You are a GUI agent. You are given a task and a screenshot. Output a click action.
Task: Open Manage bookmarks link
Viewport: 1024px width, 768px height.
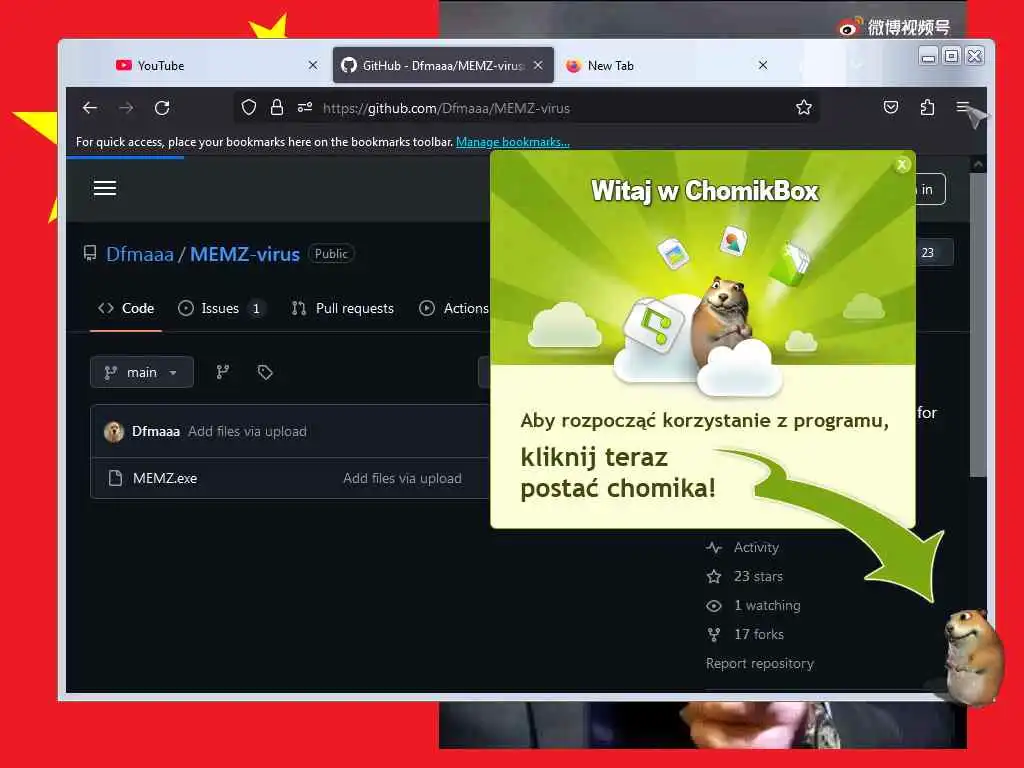513,142
